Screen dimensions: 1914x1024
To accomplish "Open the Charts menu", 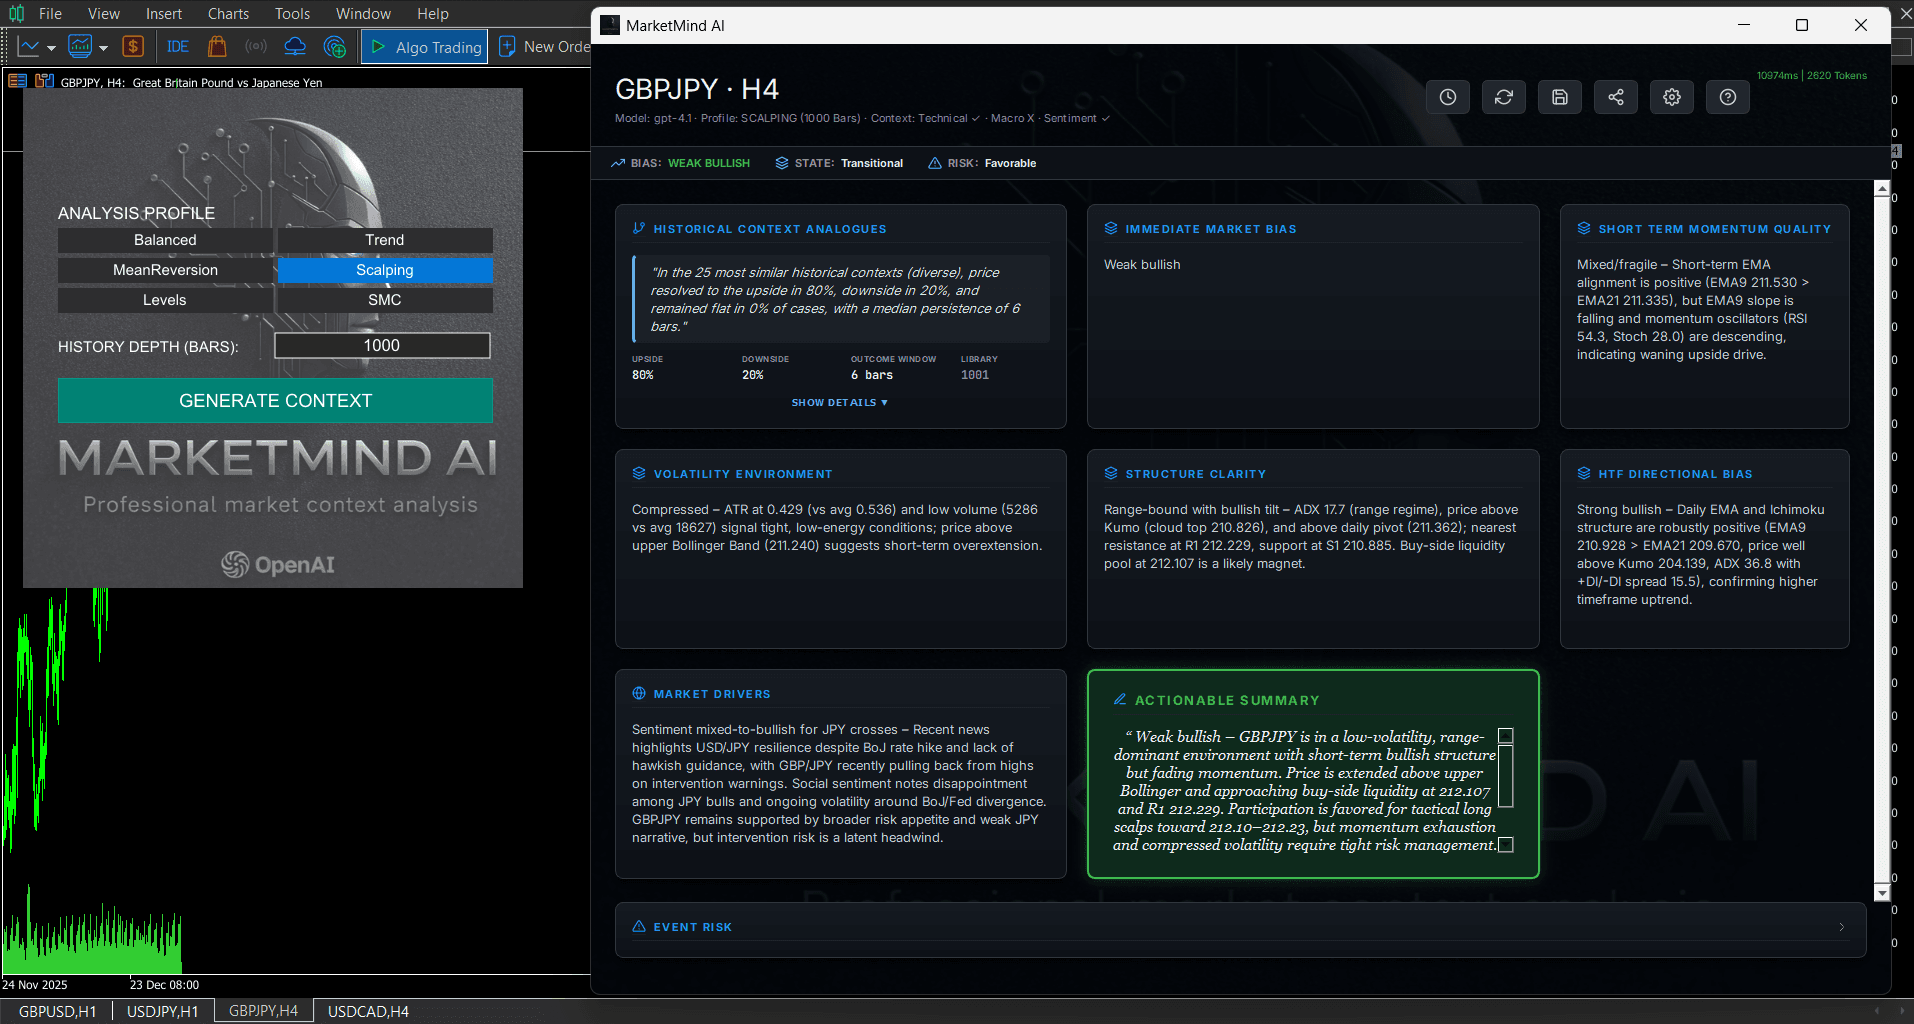I will tap(228, 13).
